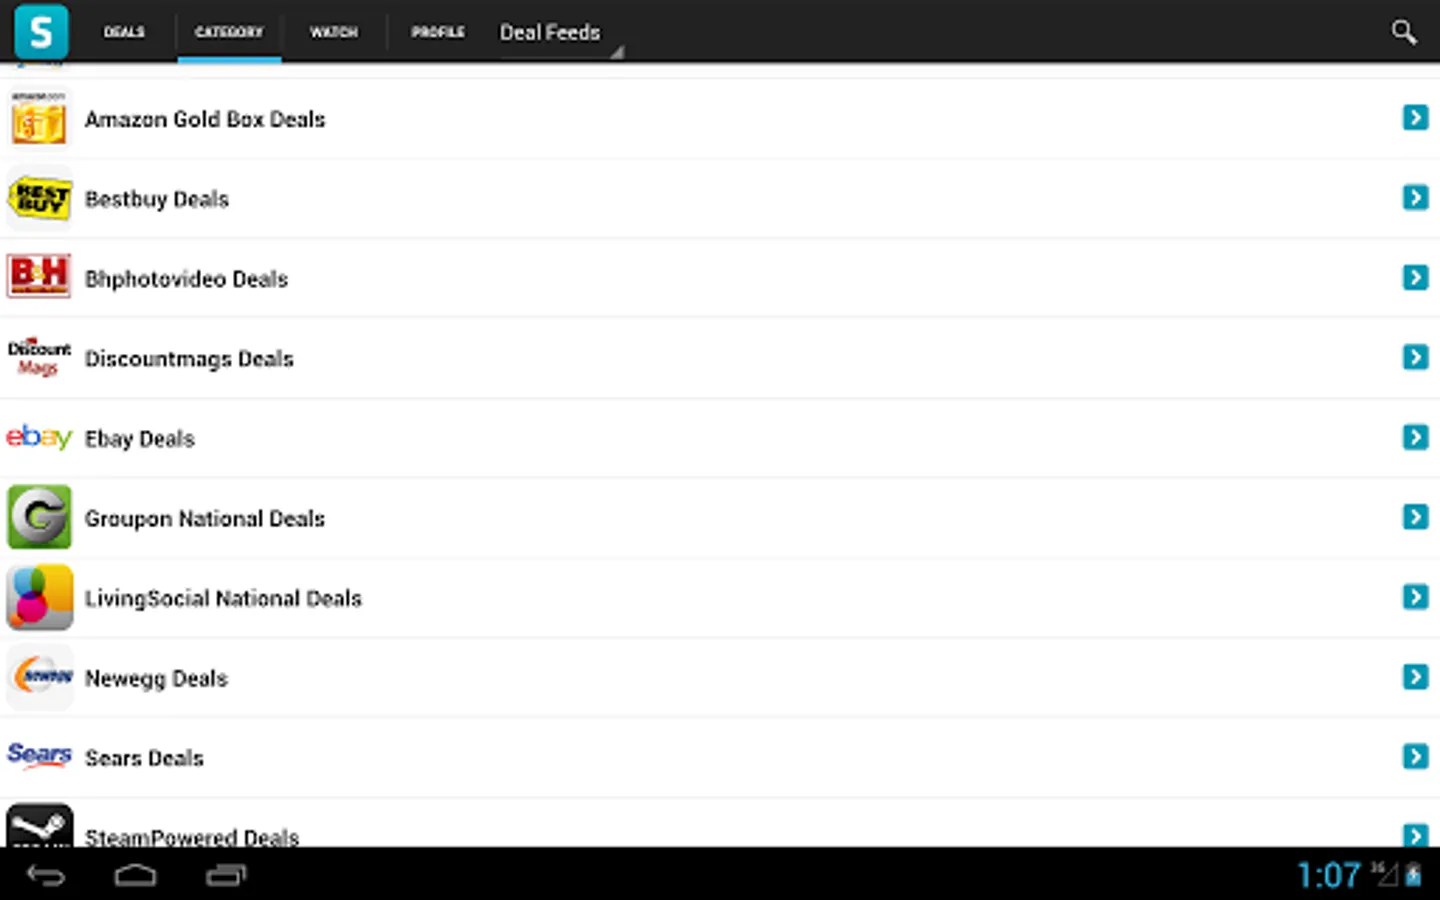Open LivingSocial National Deals arrow
Image resolution: width=1440 pixels, height=900 pixels.
point(1415,597)
